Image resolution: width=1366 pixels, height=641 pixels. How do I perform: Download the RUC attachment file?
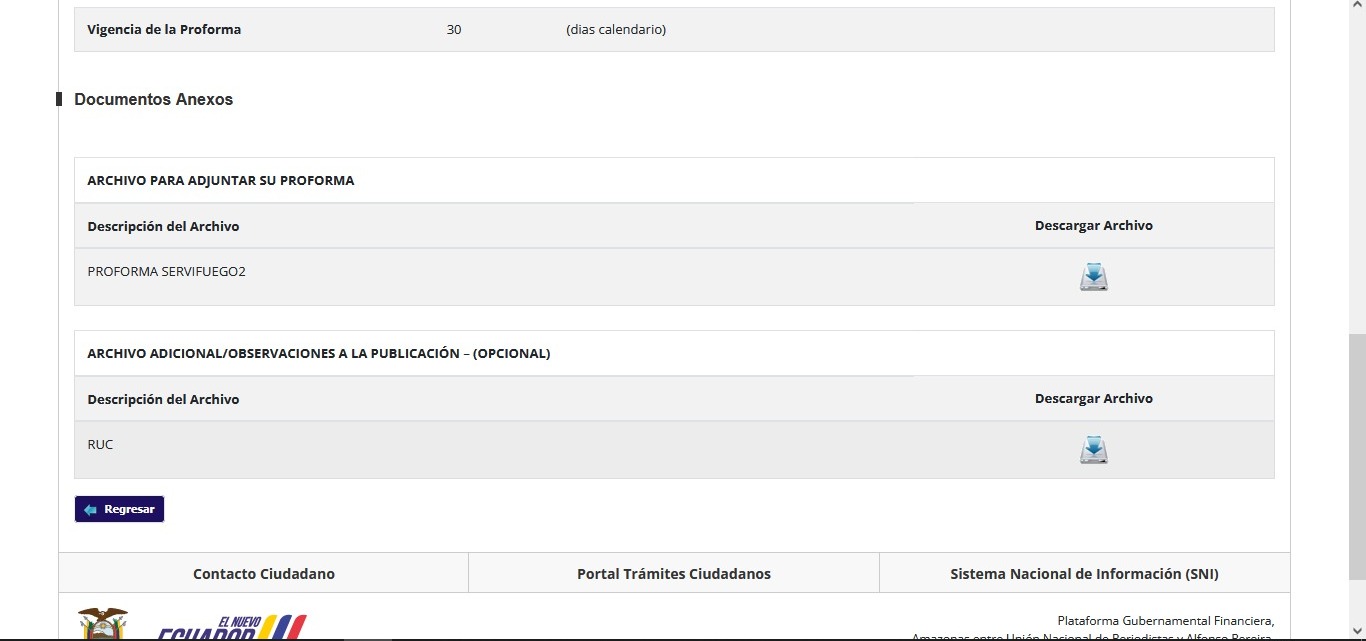(1093, 450)
